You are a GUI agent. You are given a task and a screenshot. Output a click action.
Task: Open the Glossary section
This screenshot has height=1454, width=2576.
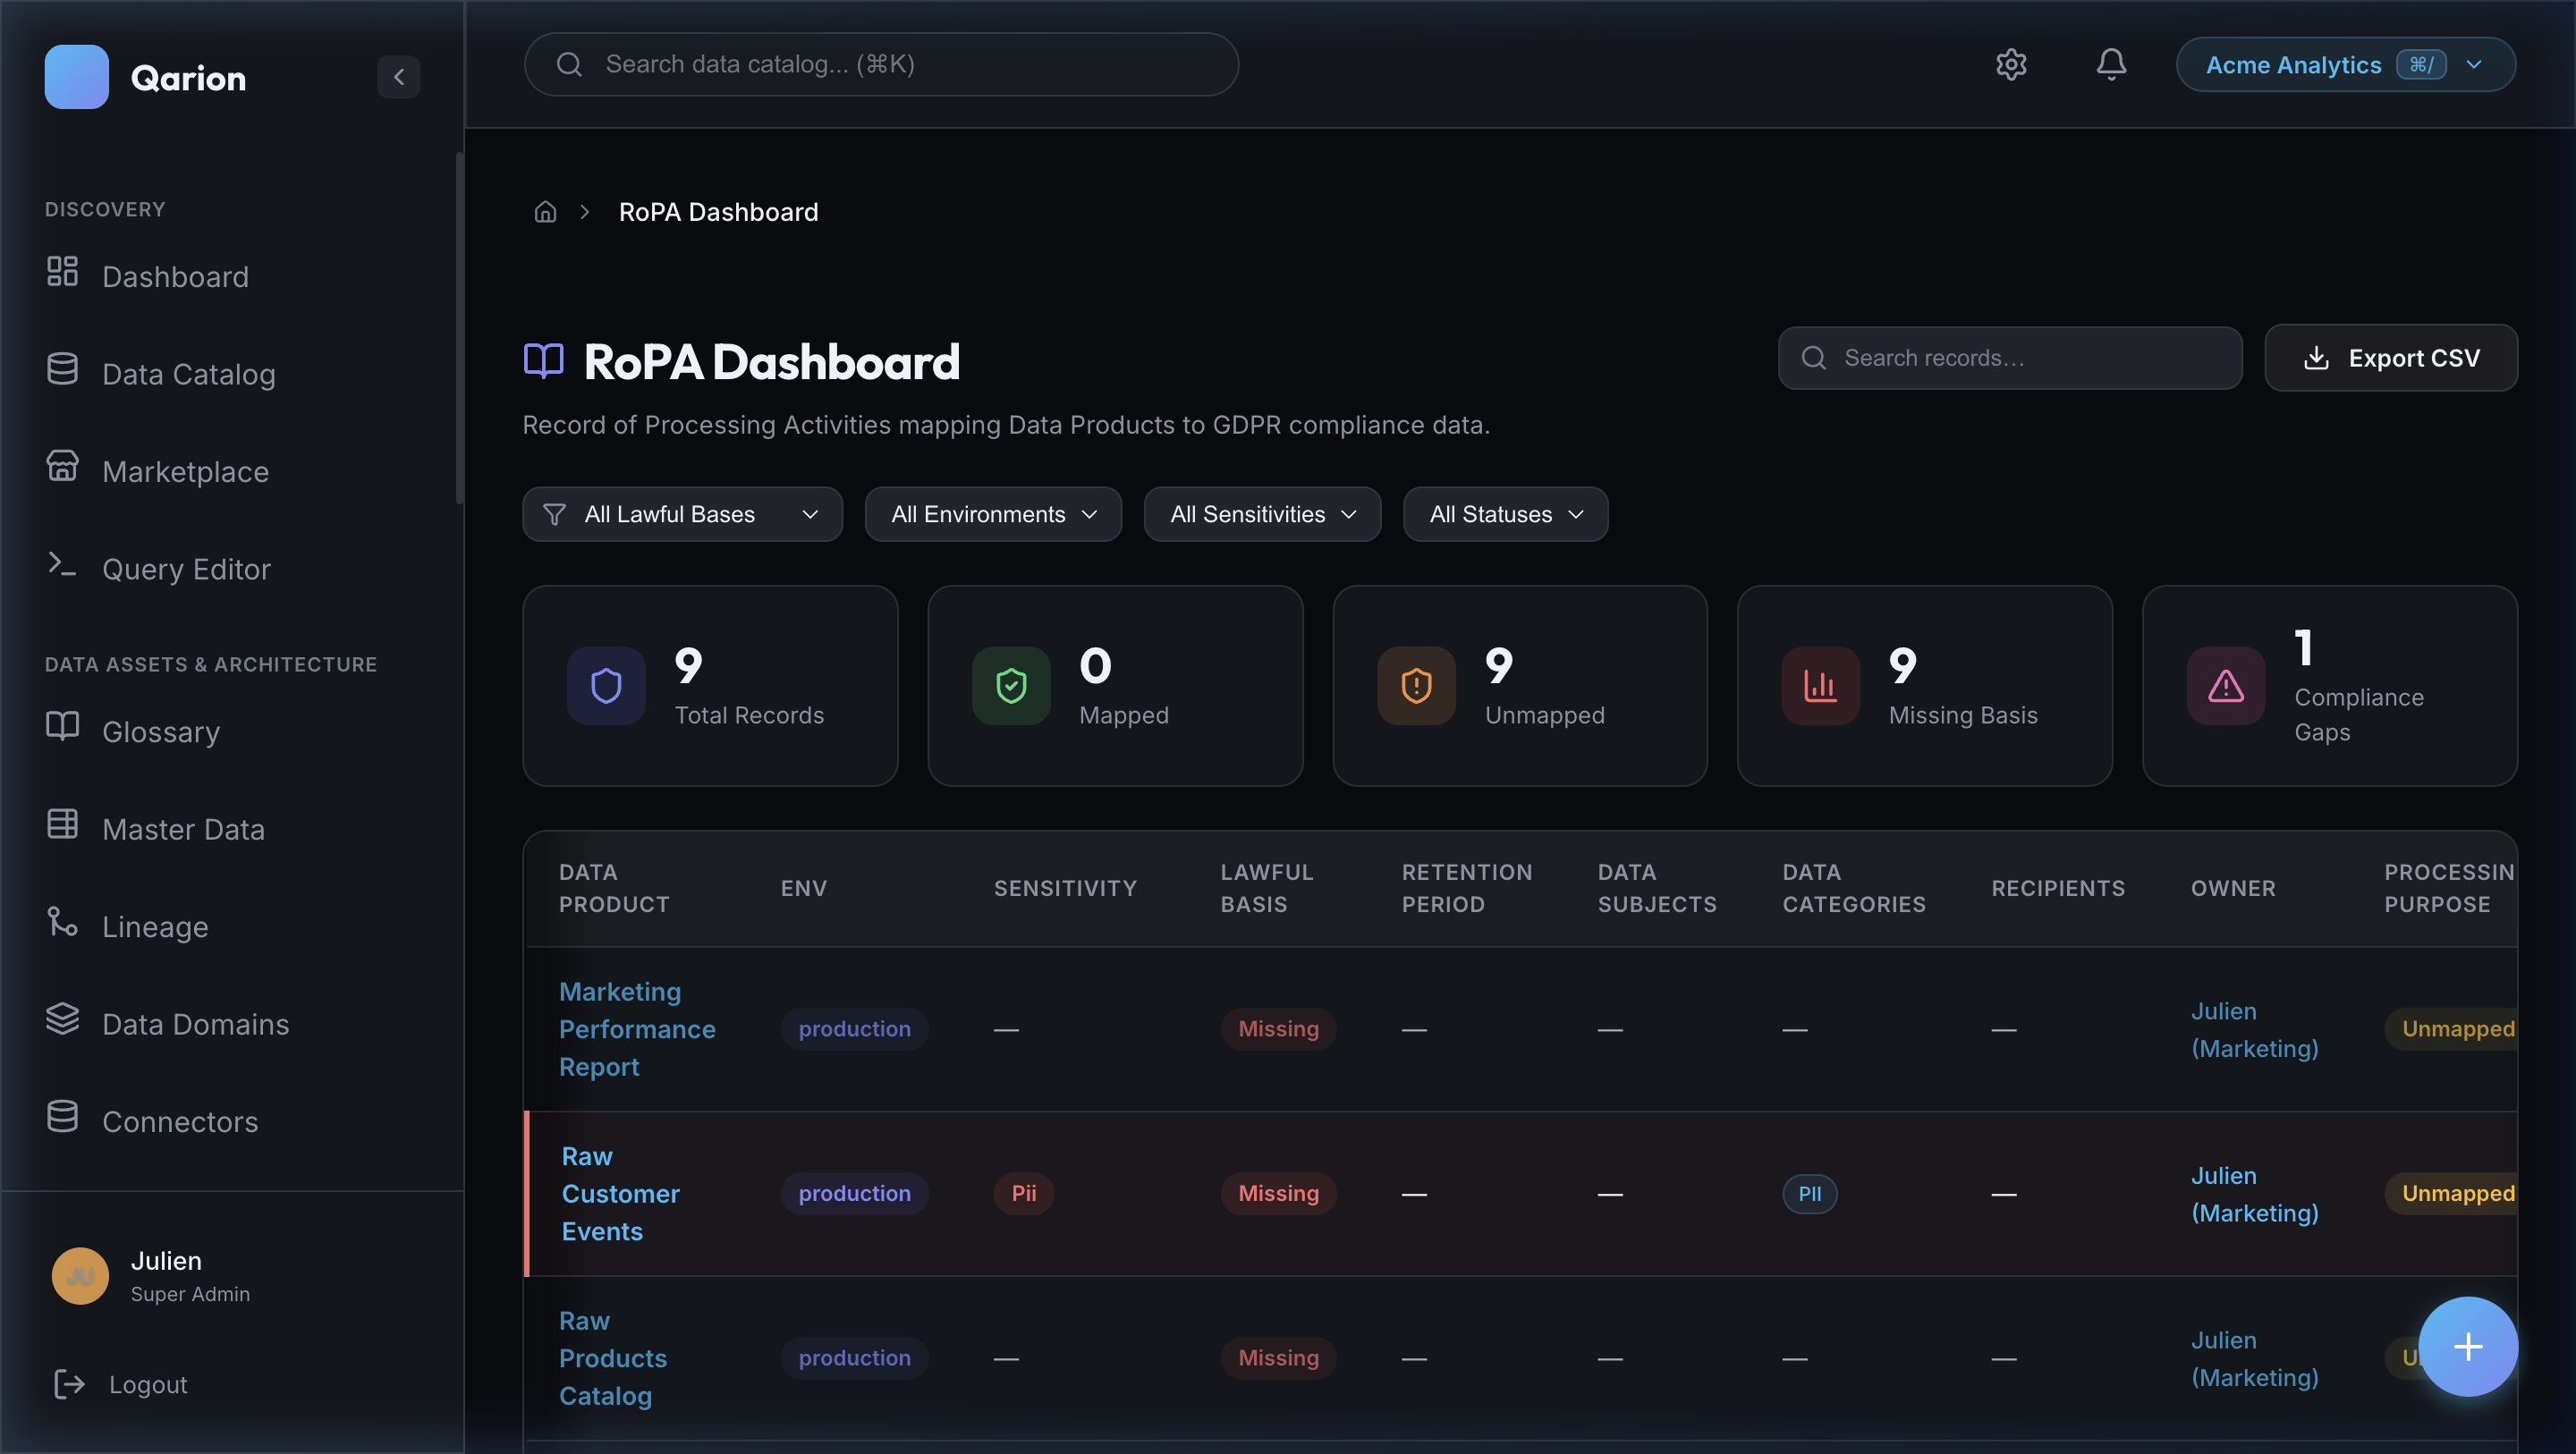[160, 731]
